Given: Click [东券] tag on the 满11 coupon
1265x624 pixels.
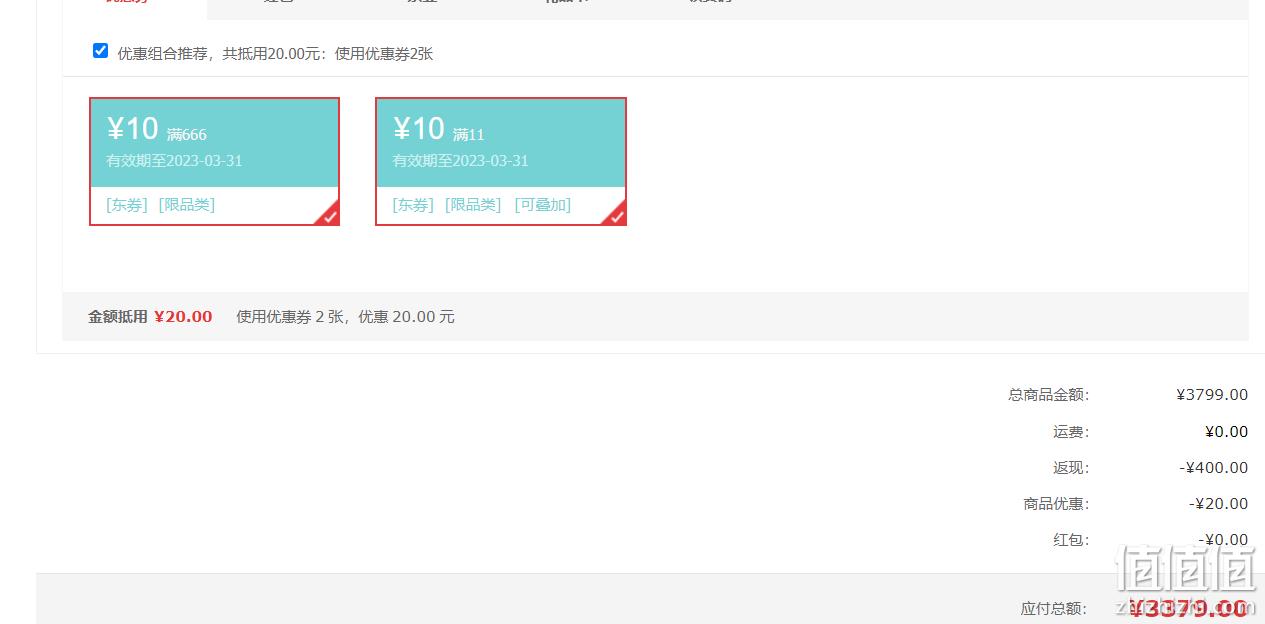Looking at the screenshot, I should click(x=413, y=205).
